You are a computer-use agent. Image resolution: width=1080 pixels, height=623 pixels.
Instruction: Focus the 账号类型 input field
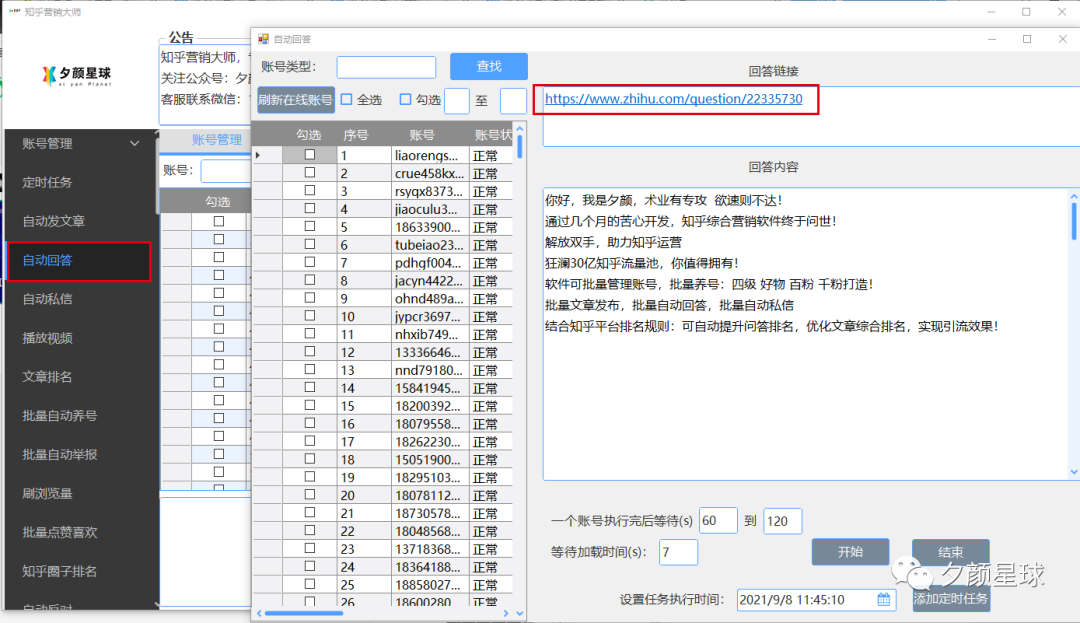pos(386,67)
